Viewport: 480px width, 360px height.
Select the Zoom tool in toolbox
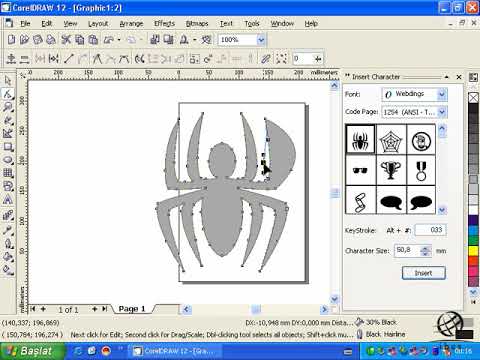[8, 107]
